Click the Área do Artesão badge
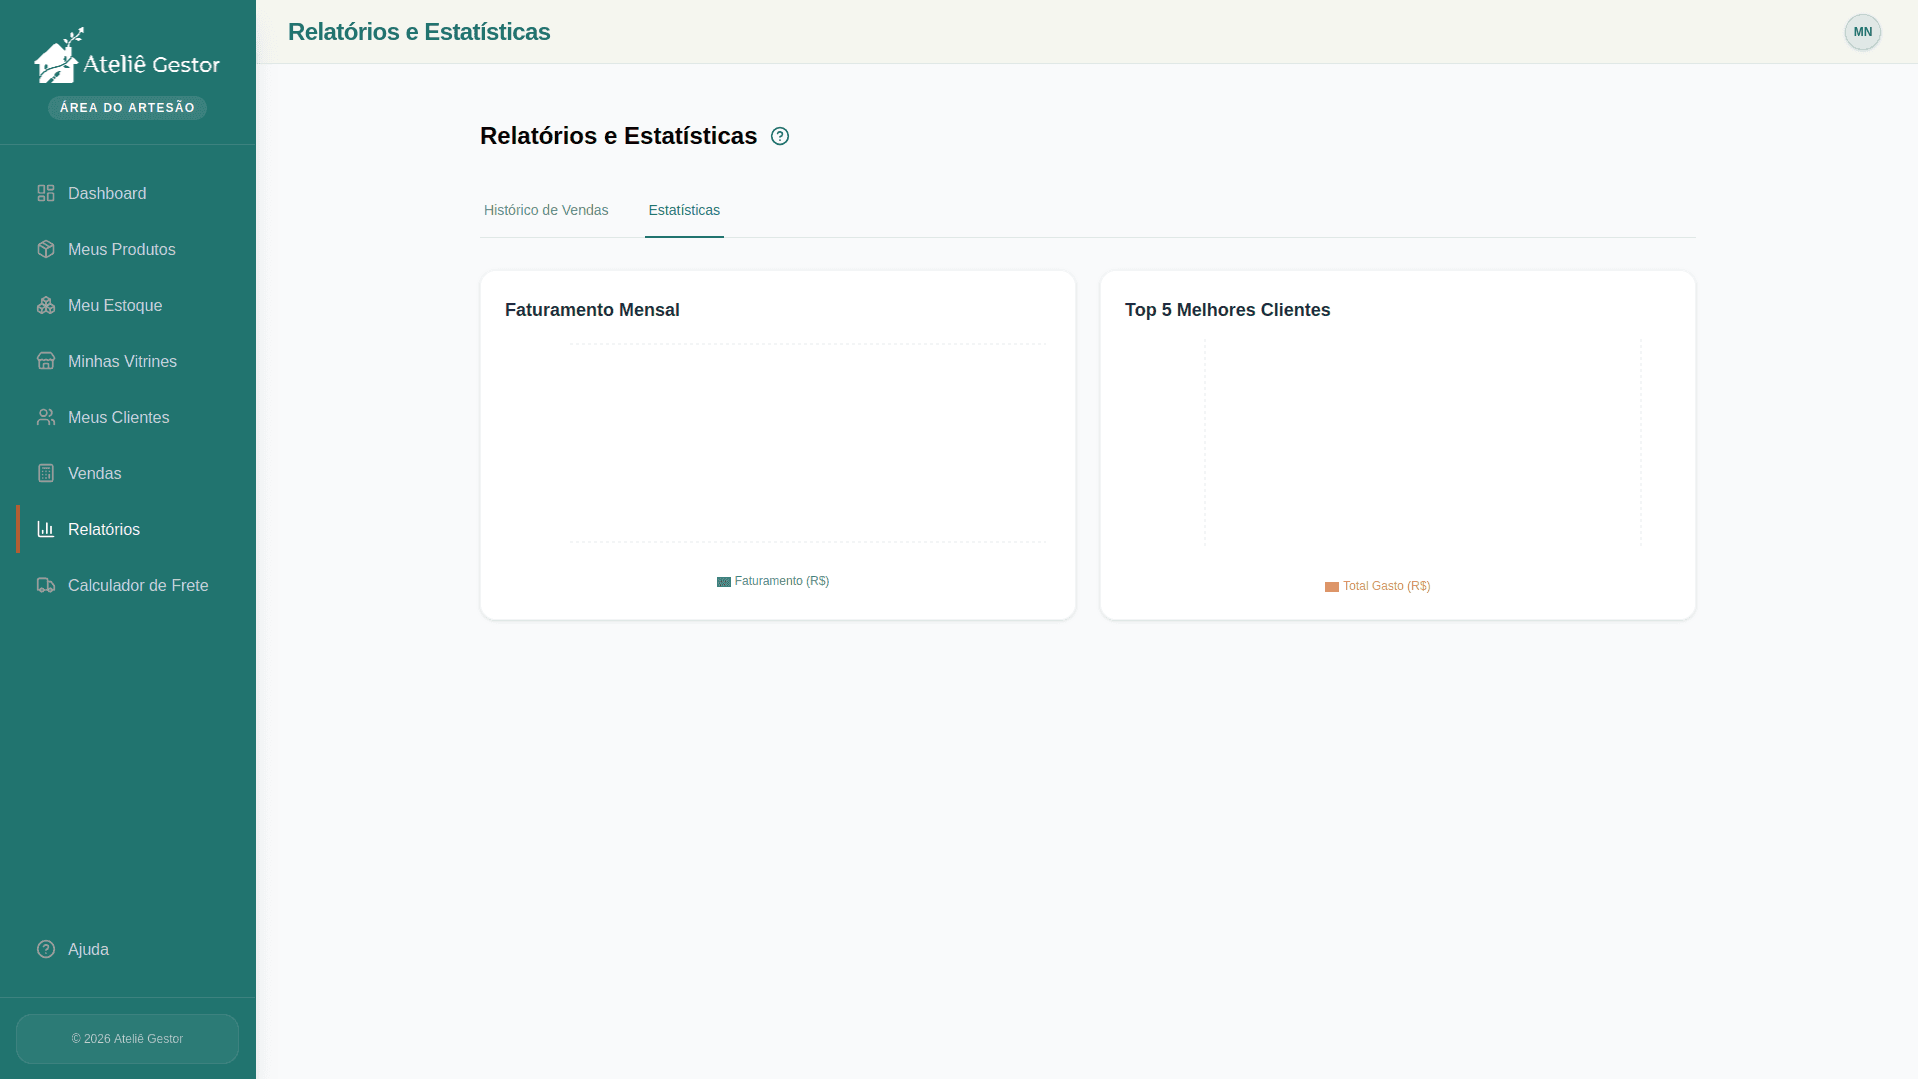Screen dimensions: 1918x1079 click(x=127, y=108)
